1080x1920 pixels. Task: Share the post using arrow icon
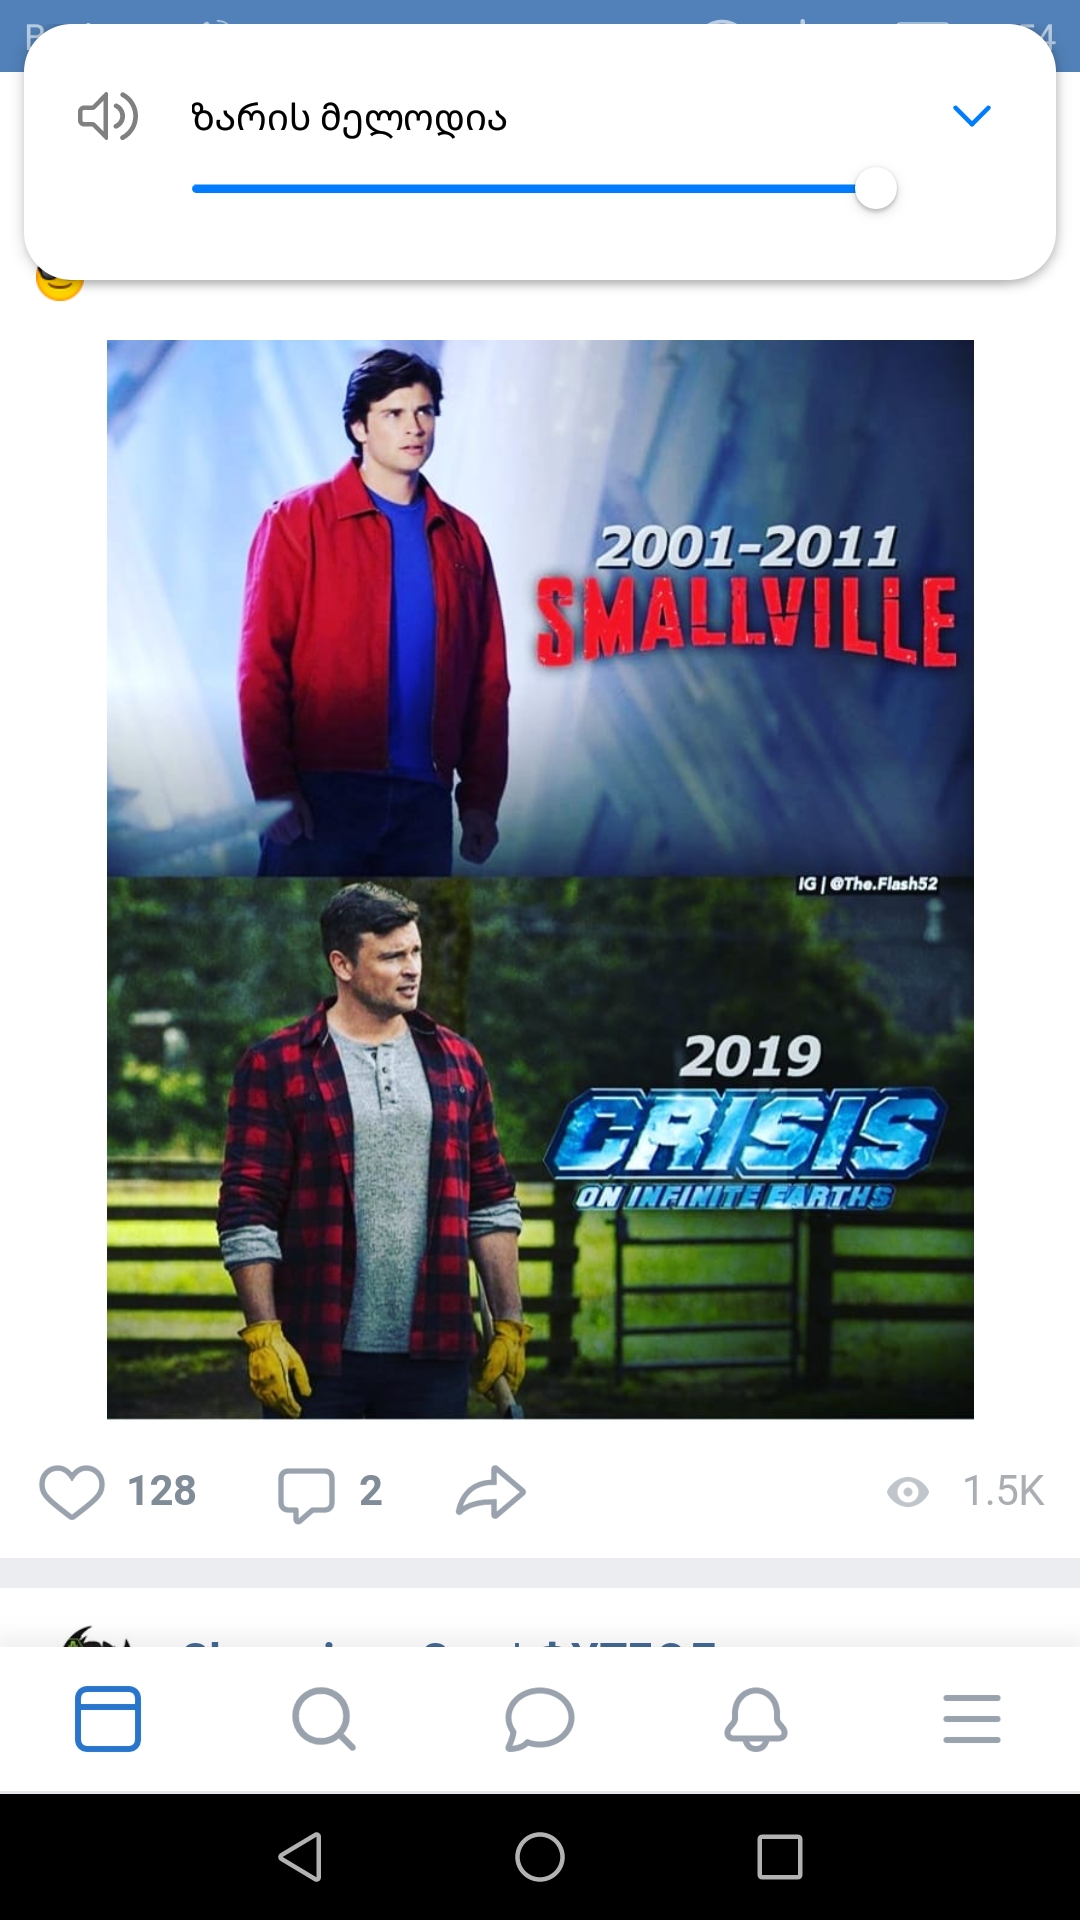[491, 1492]
